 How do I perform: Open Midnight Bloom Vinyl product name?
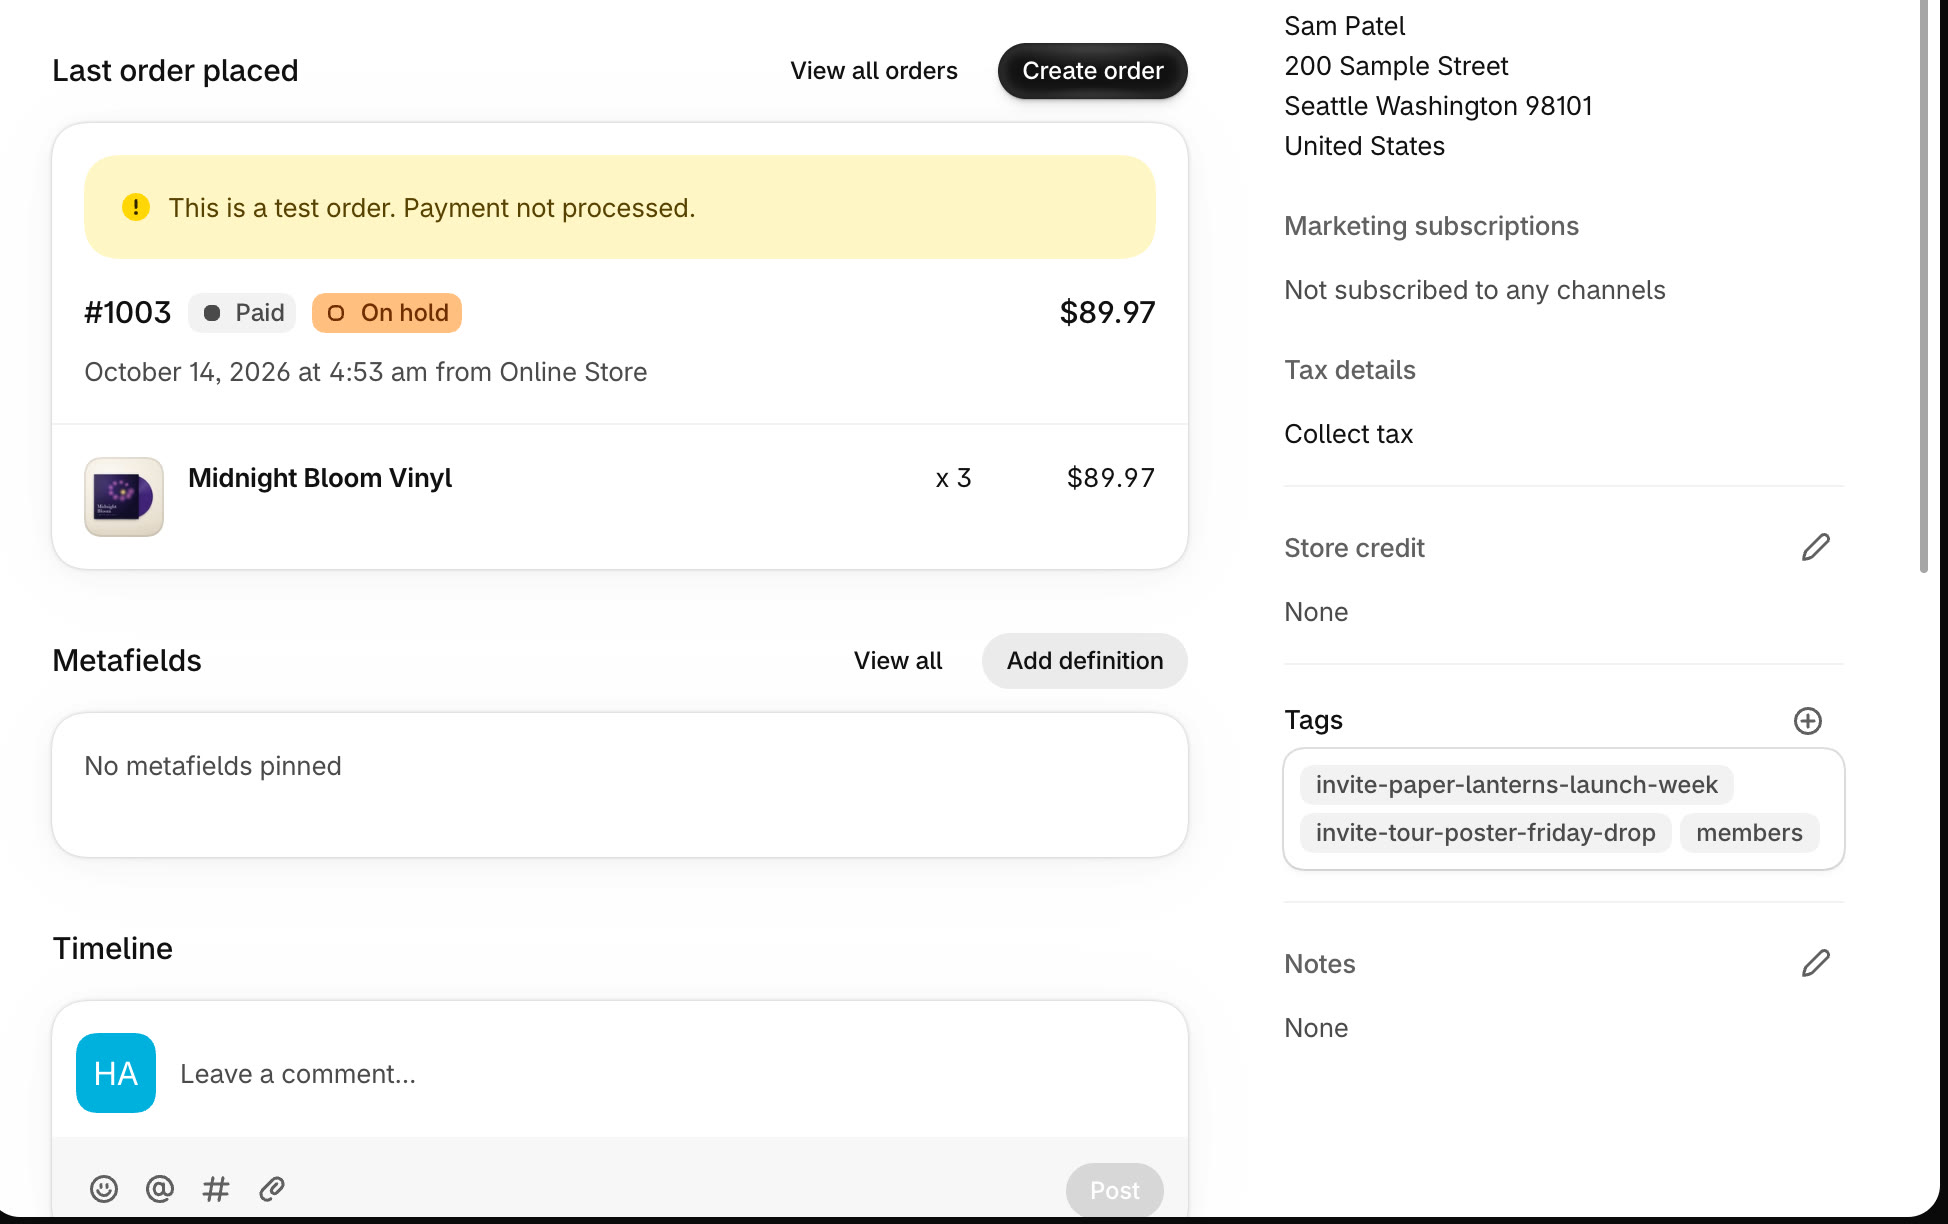(320, 478)
